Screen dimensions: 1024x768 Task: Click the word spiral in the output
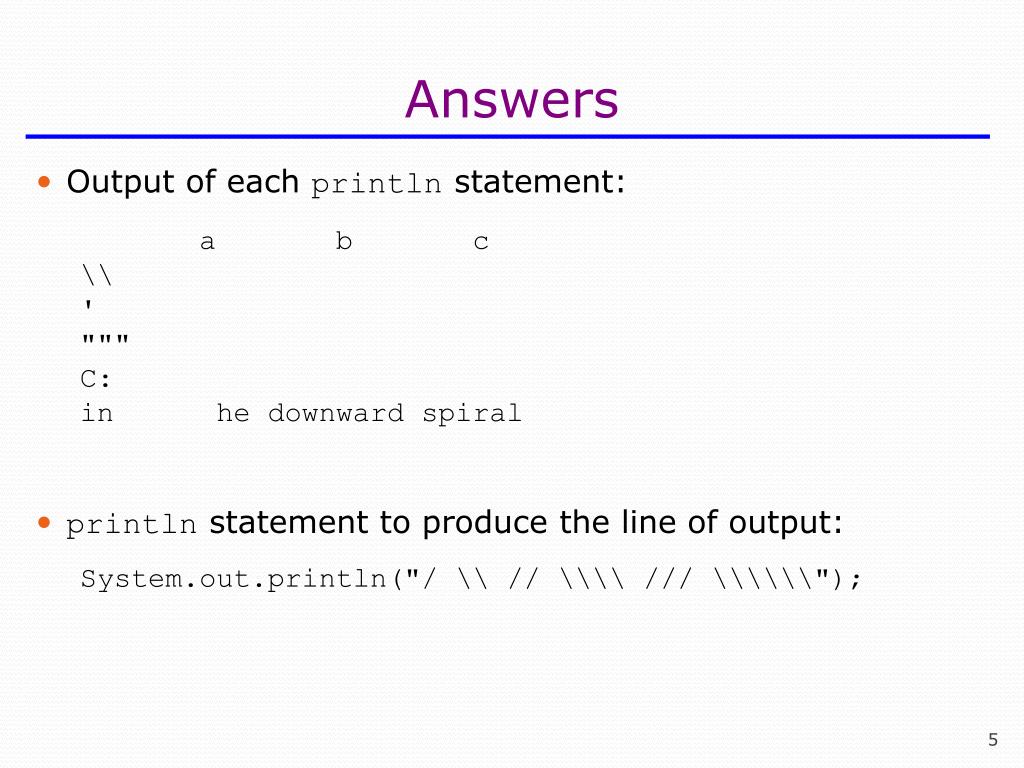tap(472, 414)
